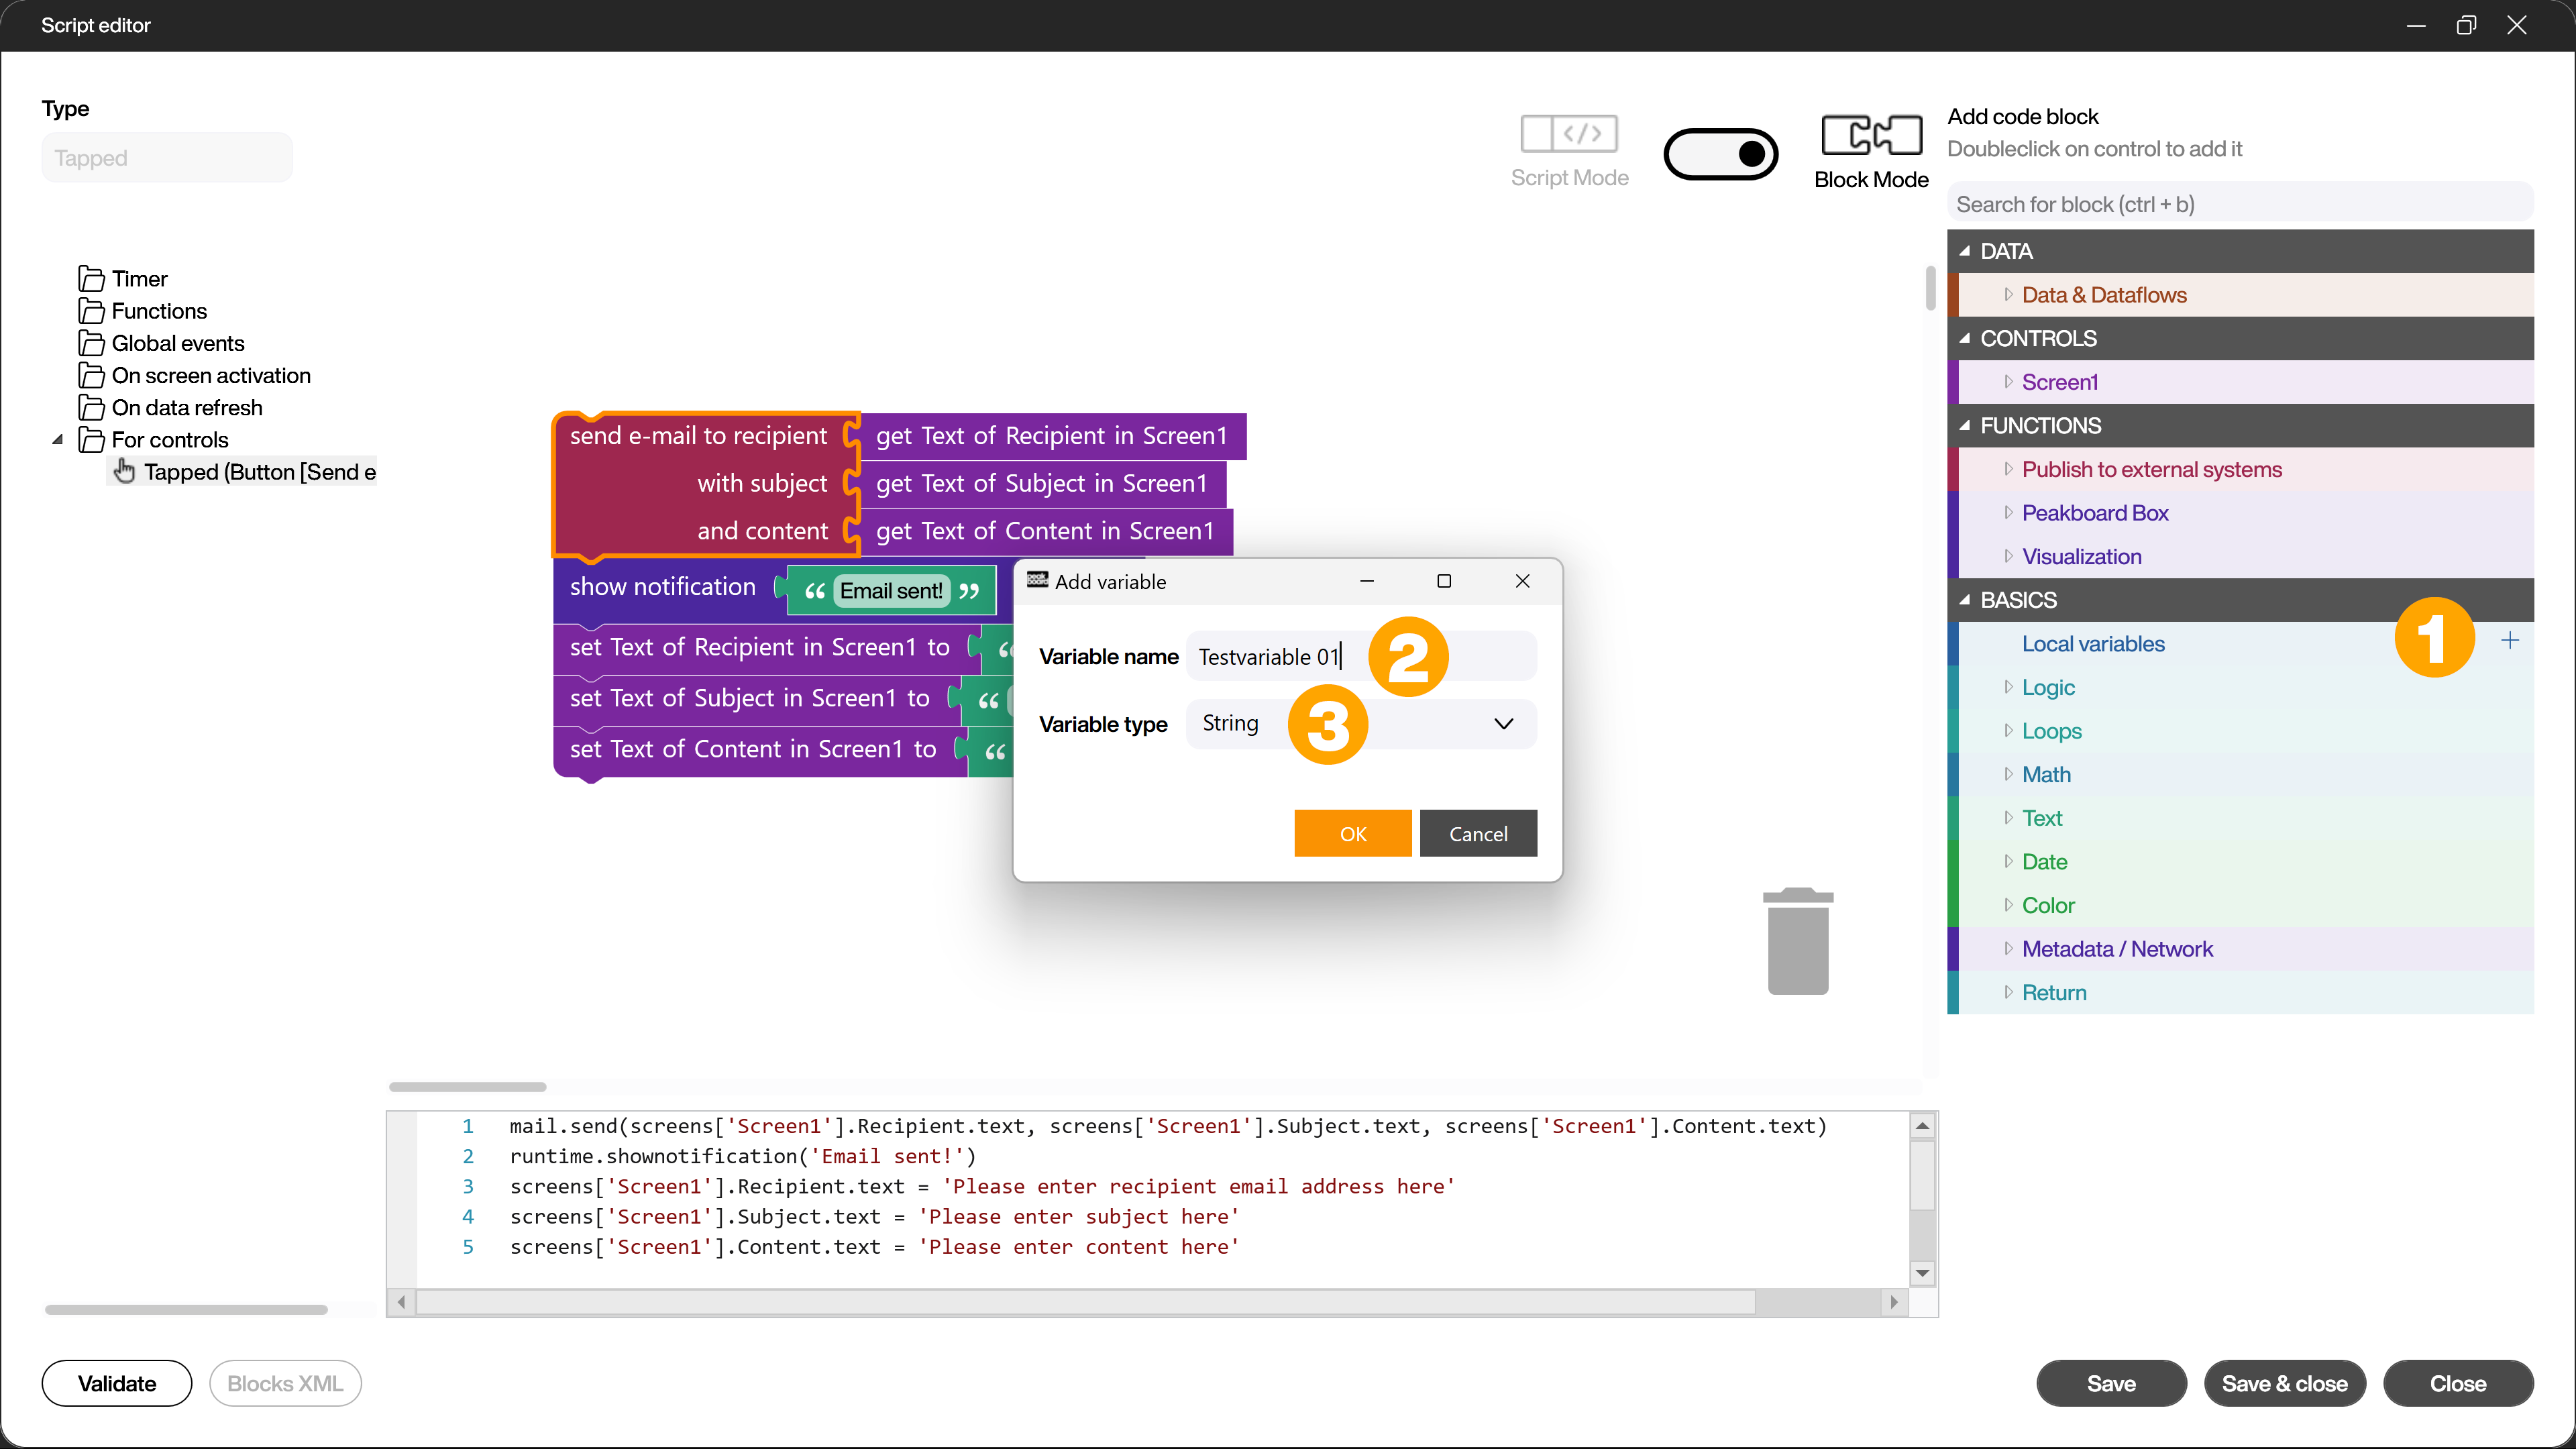
Task: Click Save & close
Action: point(2284,1383)
